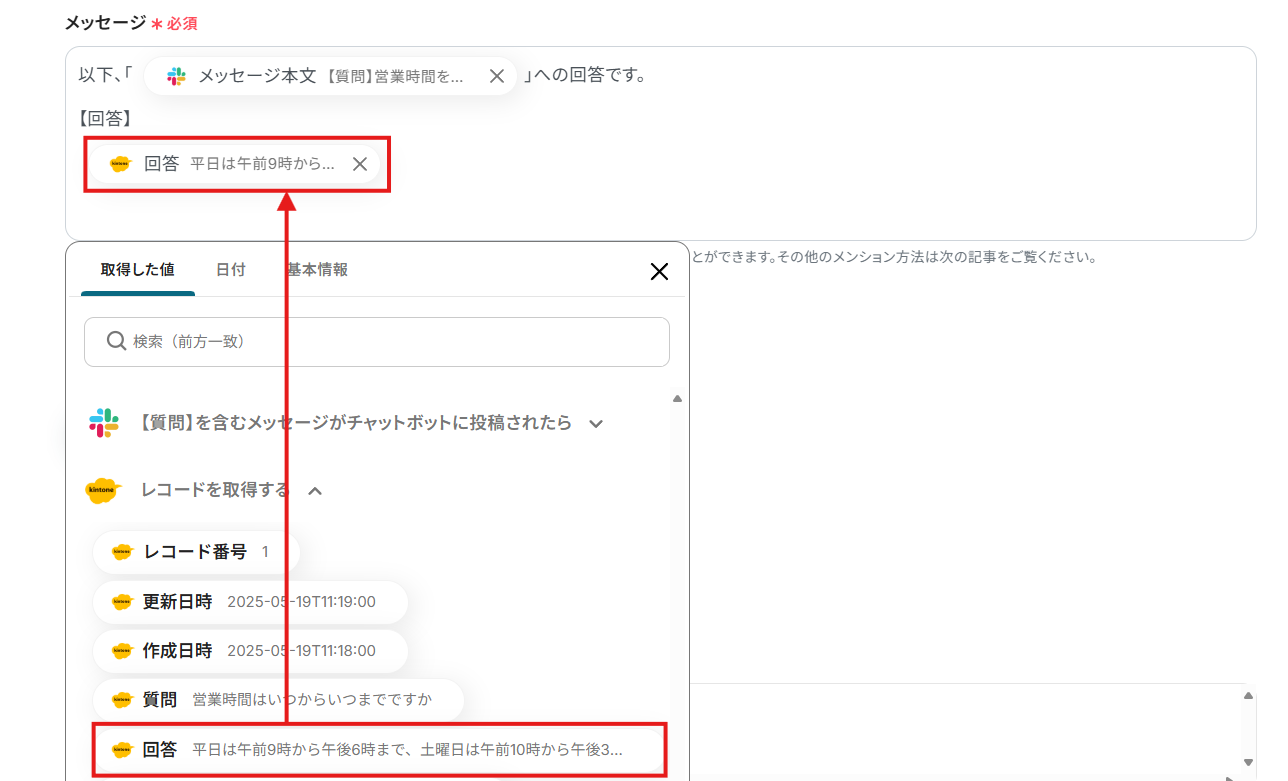Screen dimensions: 1288x781
Task: Click the Slack icon beside the 【質問】 trigger
Action: [104, 423]
